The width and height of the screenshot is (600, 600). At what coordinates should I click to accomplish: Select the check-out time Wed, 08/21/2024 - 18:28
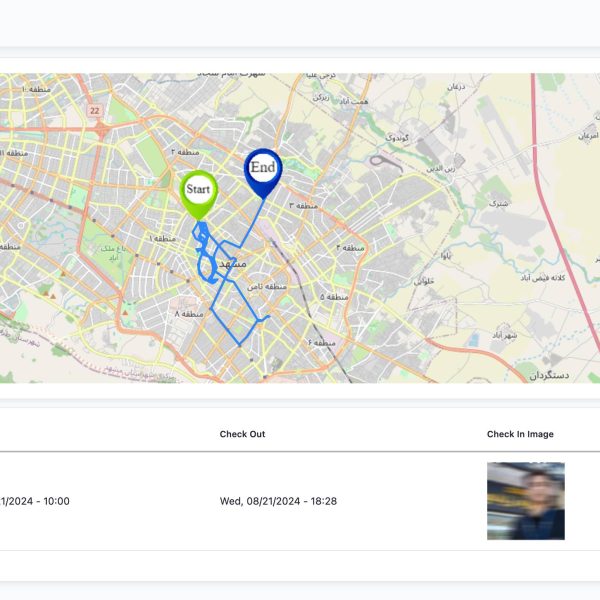278,501
